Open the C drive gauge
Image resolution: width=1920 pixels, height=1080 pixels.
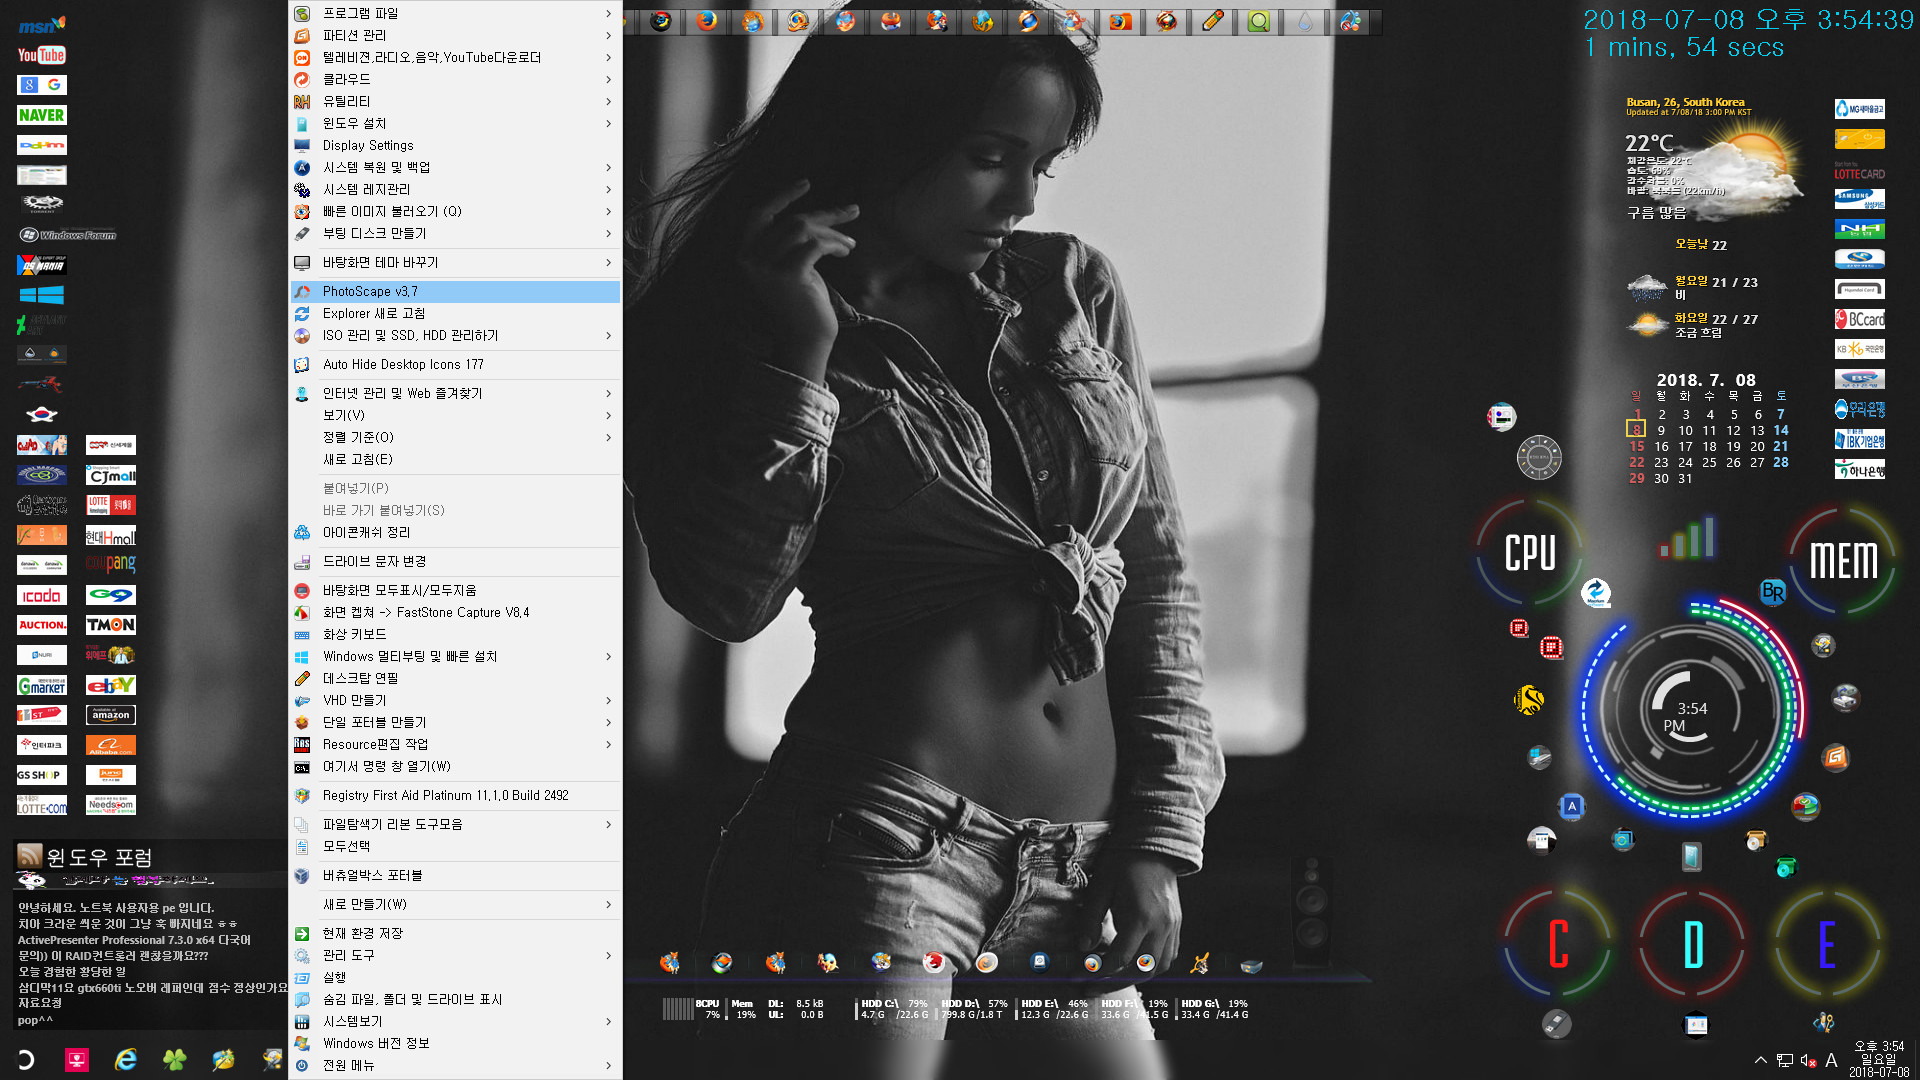tap(1558, 943)
